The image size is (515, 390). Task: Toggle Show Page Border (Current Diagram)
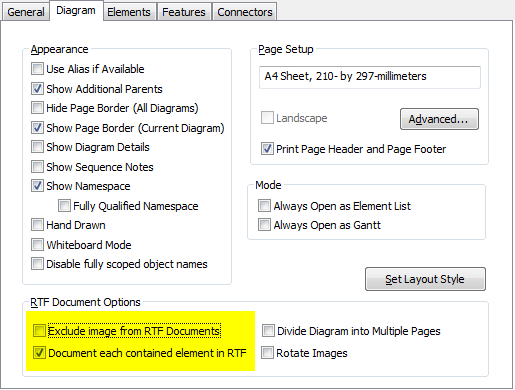pos(37,128)
